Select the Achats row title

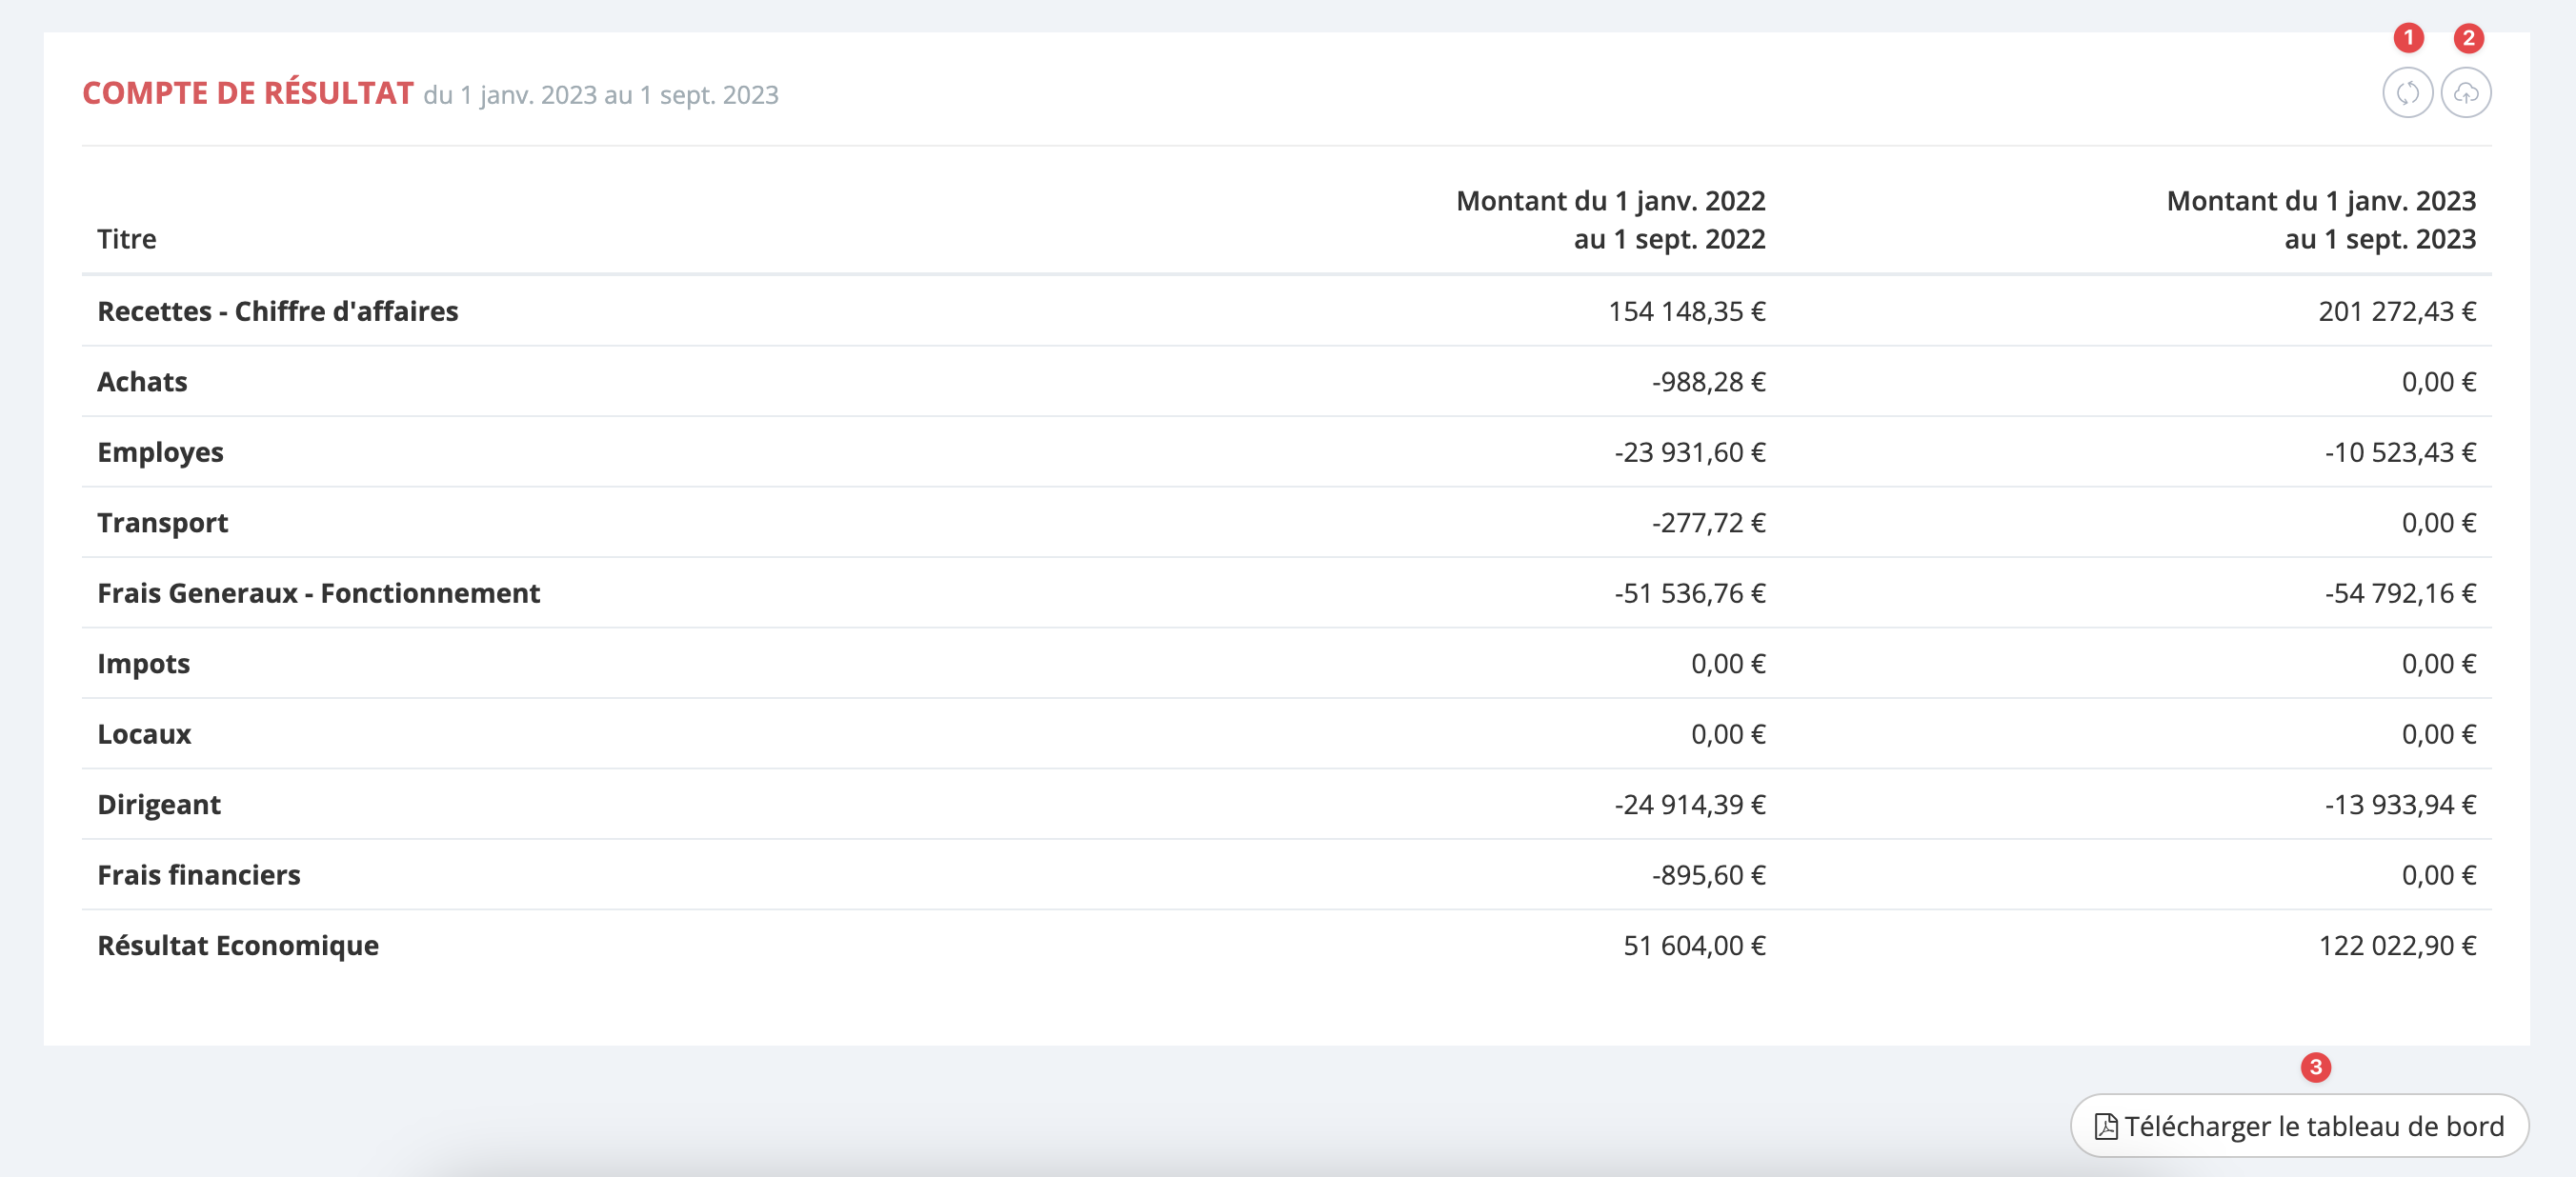click(x=142, y=381)
